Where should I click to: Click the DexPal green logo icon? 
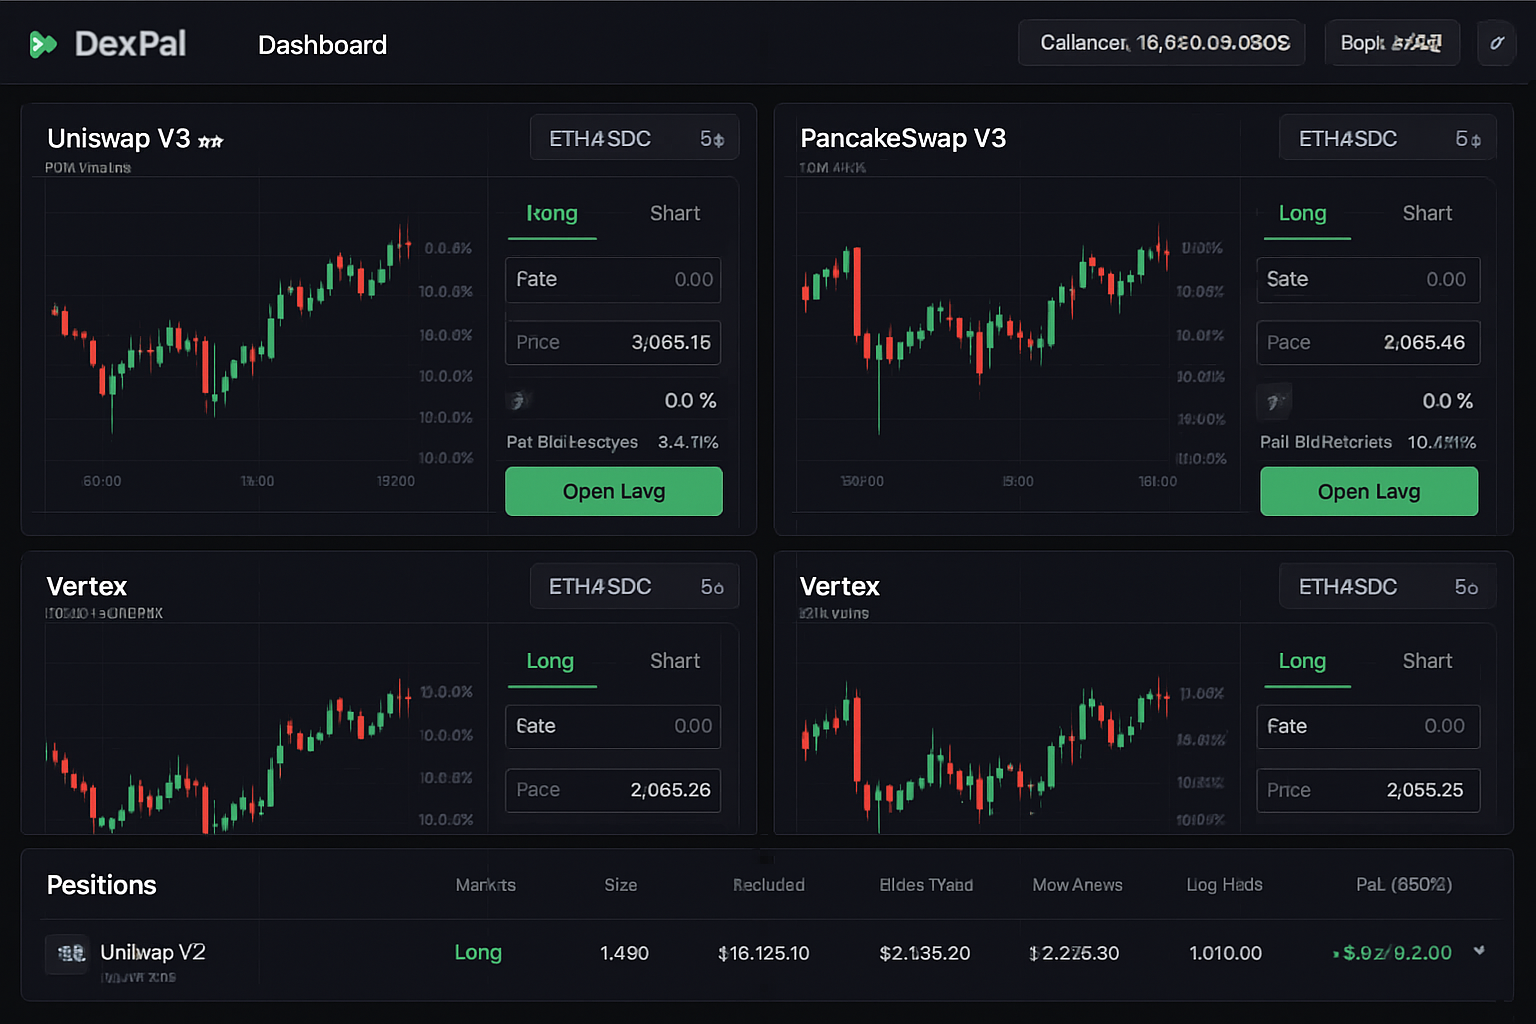click(42, 44)
